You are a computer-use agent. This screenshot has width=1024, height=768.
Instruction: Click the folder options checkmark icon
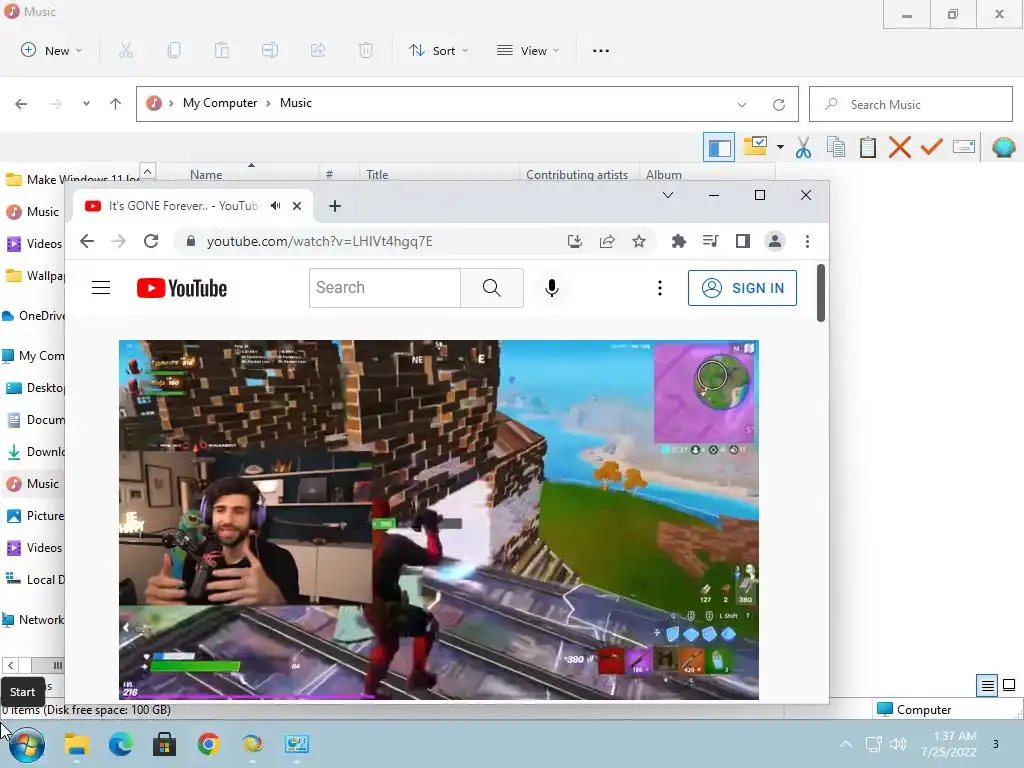(756, 146)
